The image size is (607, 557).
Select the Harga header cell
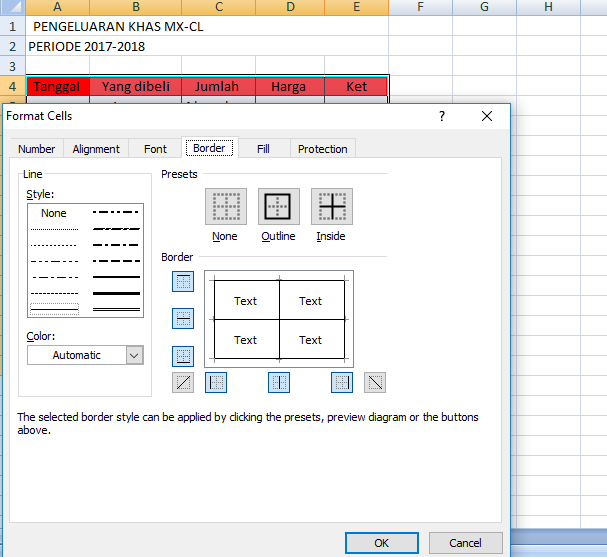290,86
